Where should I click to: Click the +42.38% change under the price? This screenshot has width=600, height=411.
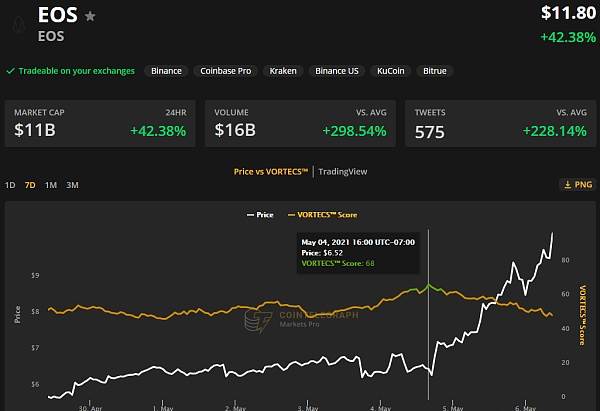(x=568, y=38)
